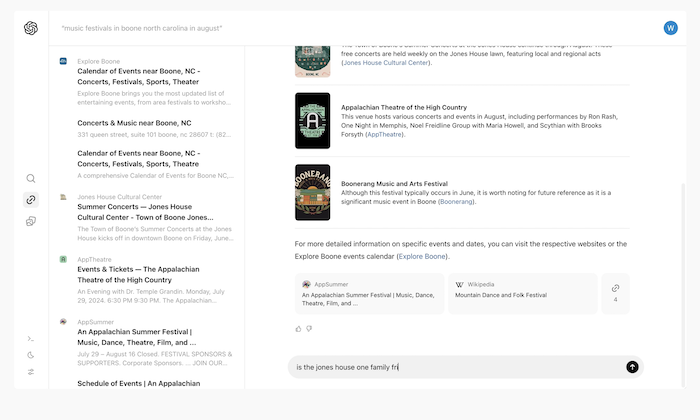Select the links icon in sidebar
The height and width of the screenshot is (420, 700).
tap(31, 200)
